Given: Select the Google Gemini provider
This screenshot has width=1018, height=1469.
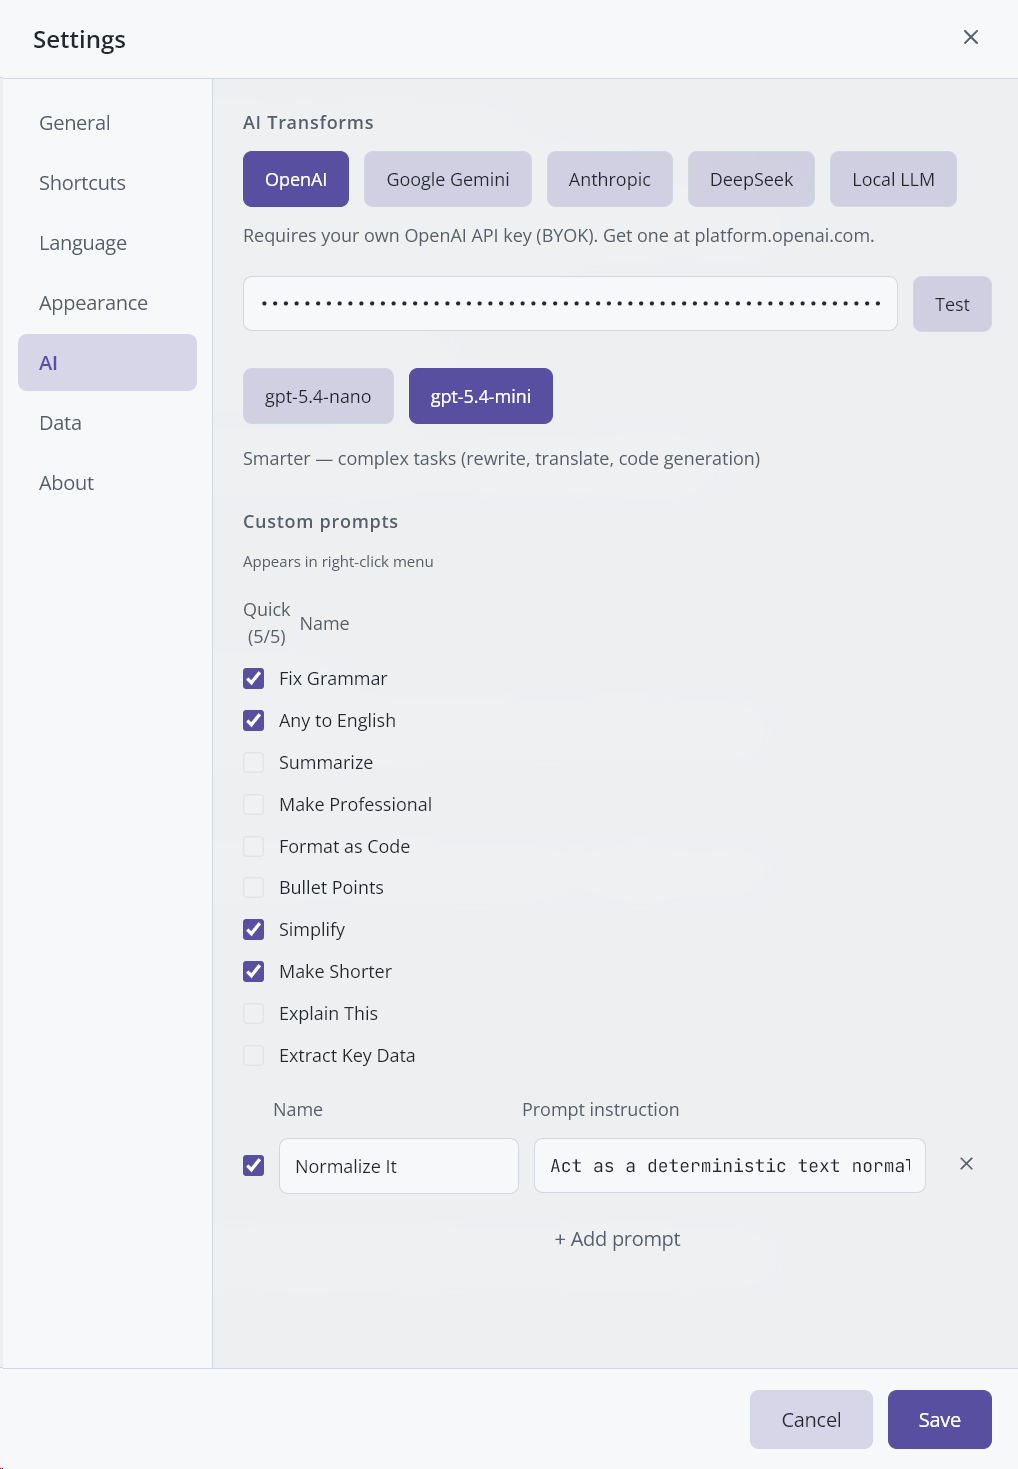Looking at the screenshot, I should click(x=447, y=179).
